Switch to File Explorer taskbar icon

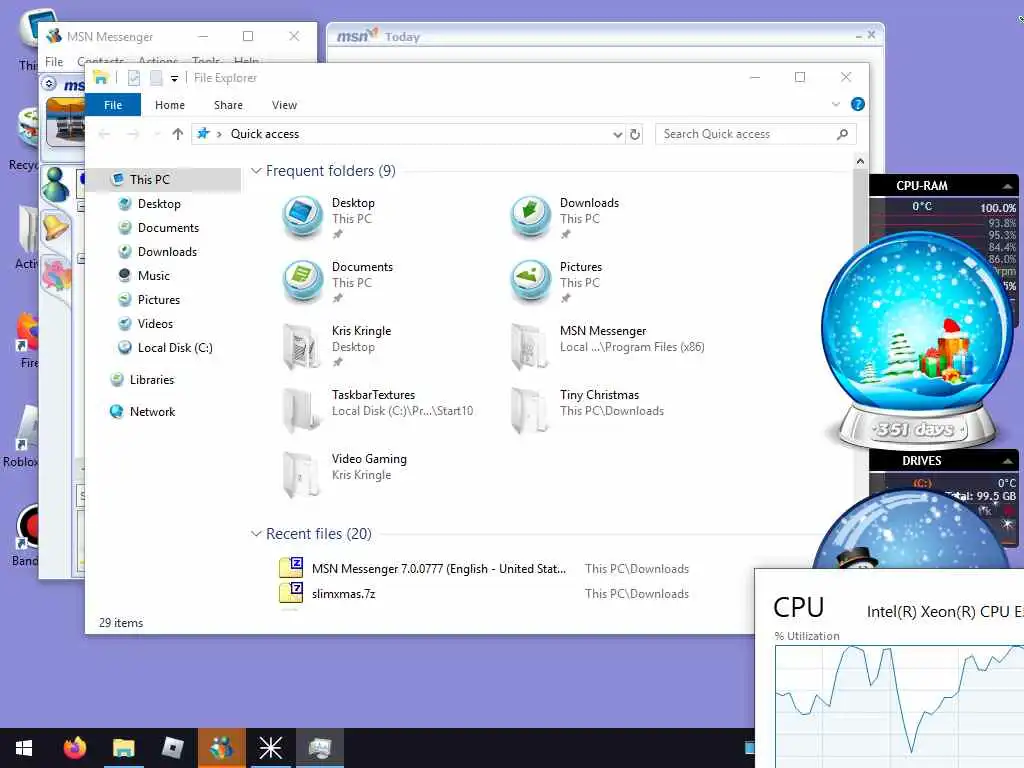click(123, 748)
